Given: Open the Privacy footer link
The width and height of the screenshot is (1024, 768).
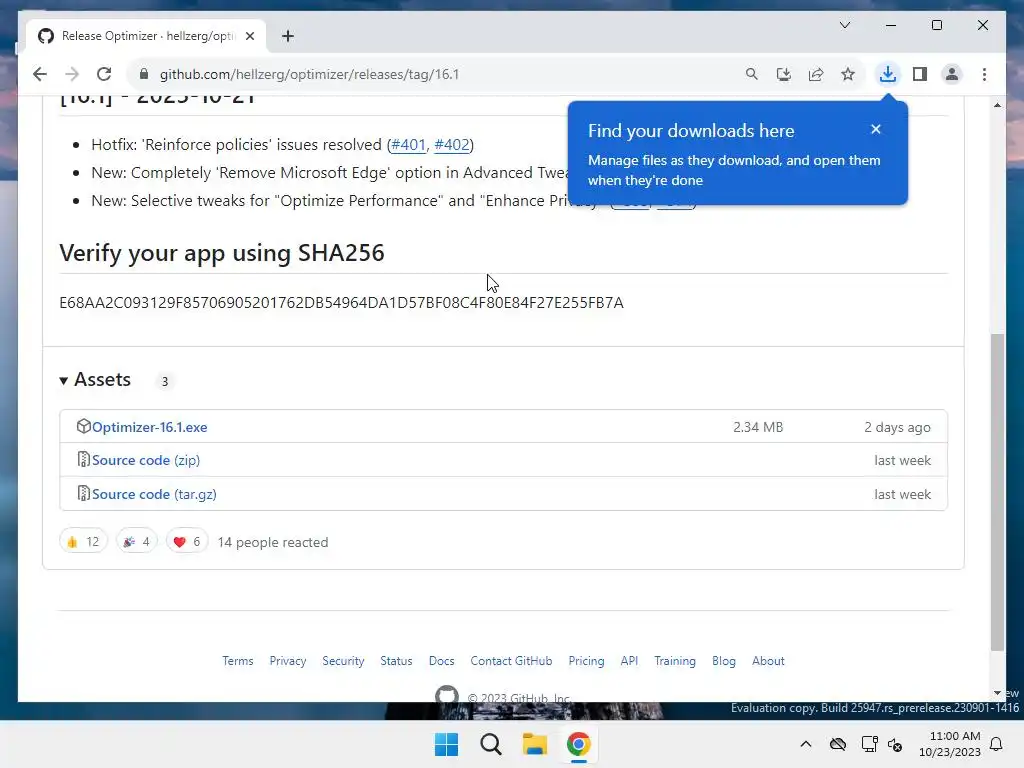Looking at the screenshot, I should coord(288,661).
